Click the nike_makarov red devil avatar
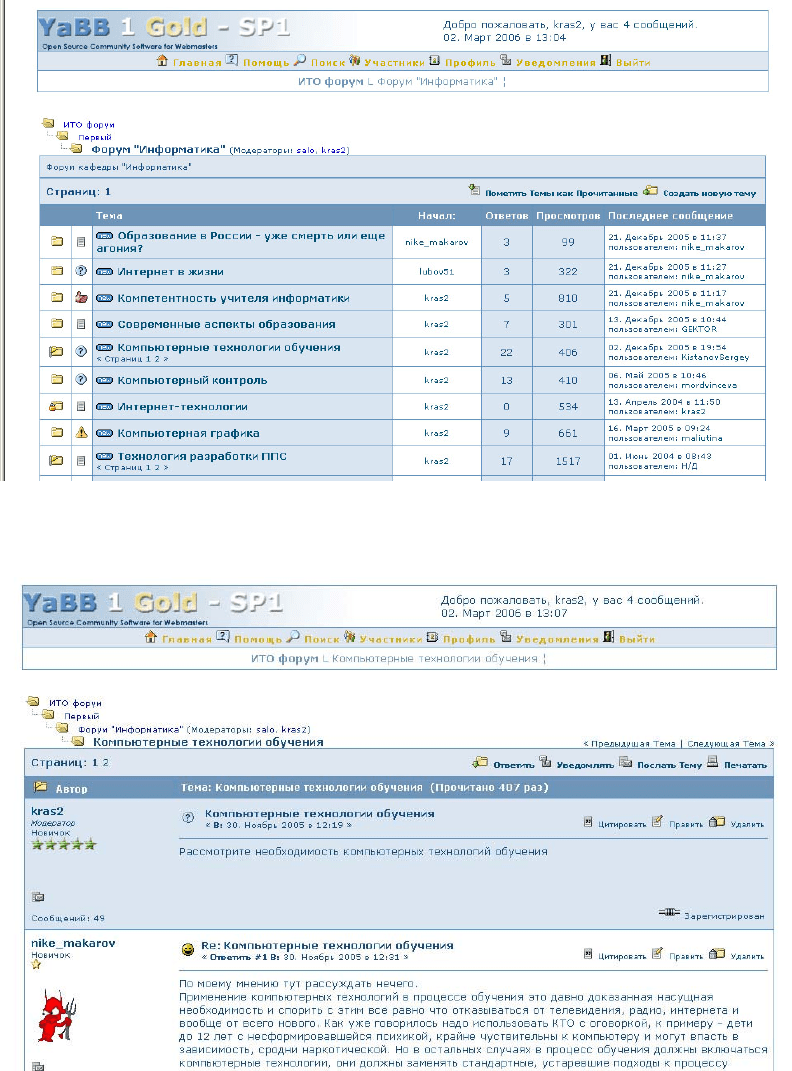The image size is (792, 1071). coord(56,1016)
